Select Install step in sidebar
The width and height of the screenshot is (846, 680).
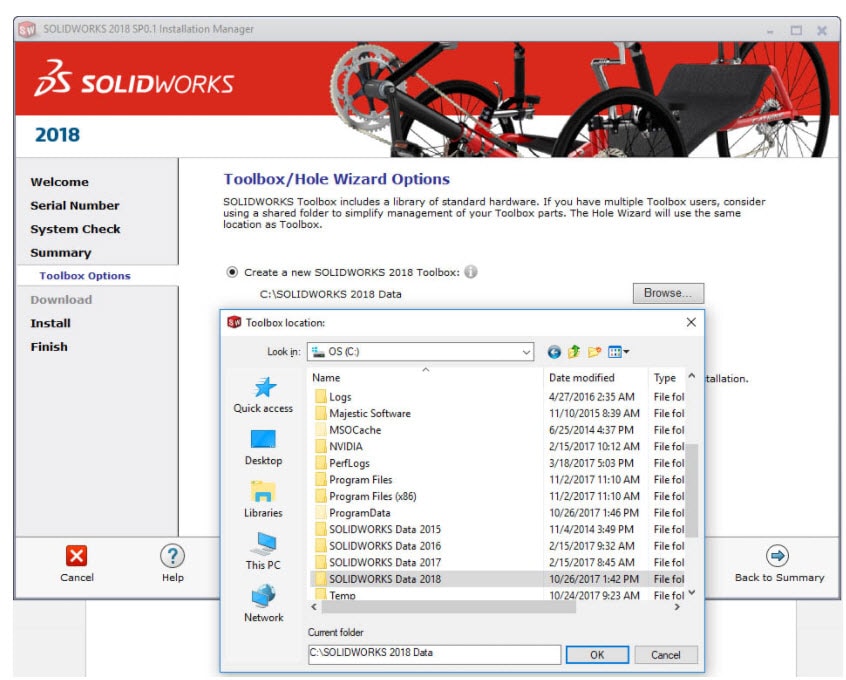(51, 323)
